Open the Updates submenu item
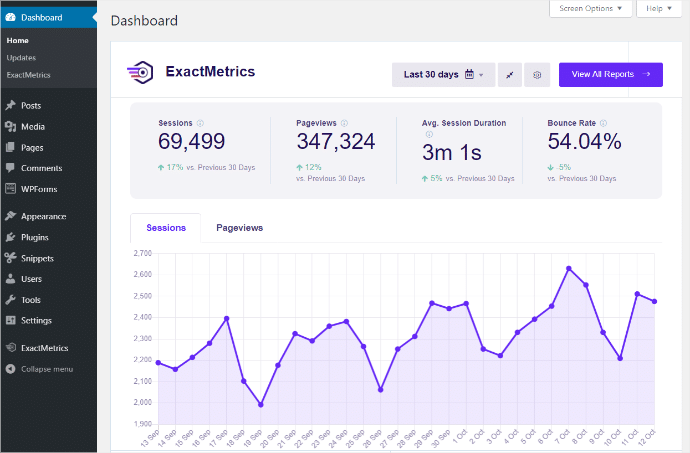Image resolution: width=690 pixels, height=453 pixels. click(21, 58)
